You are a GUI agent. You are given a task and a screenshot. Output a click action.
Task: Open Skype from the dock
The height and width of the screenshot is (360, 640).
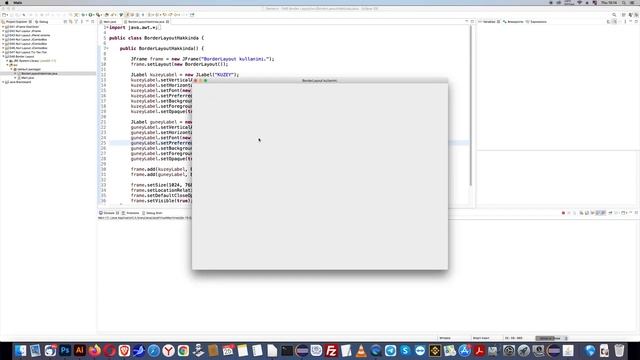(x=405, y=351)
